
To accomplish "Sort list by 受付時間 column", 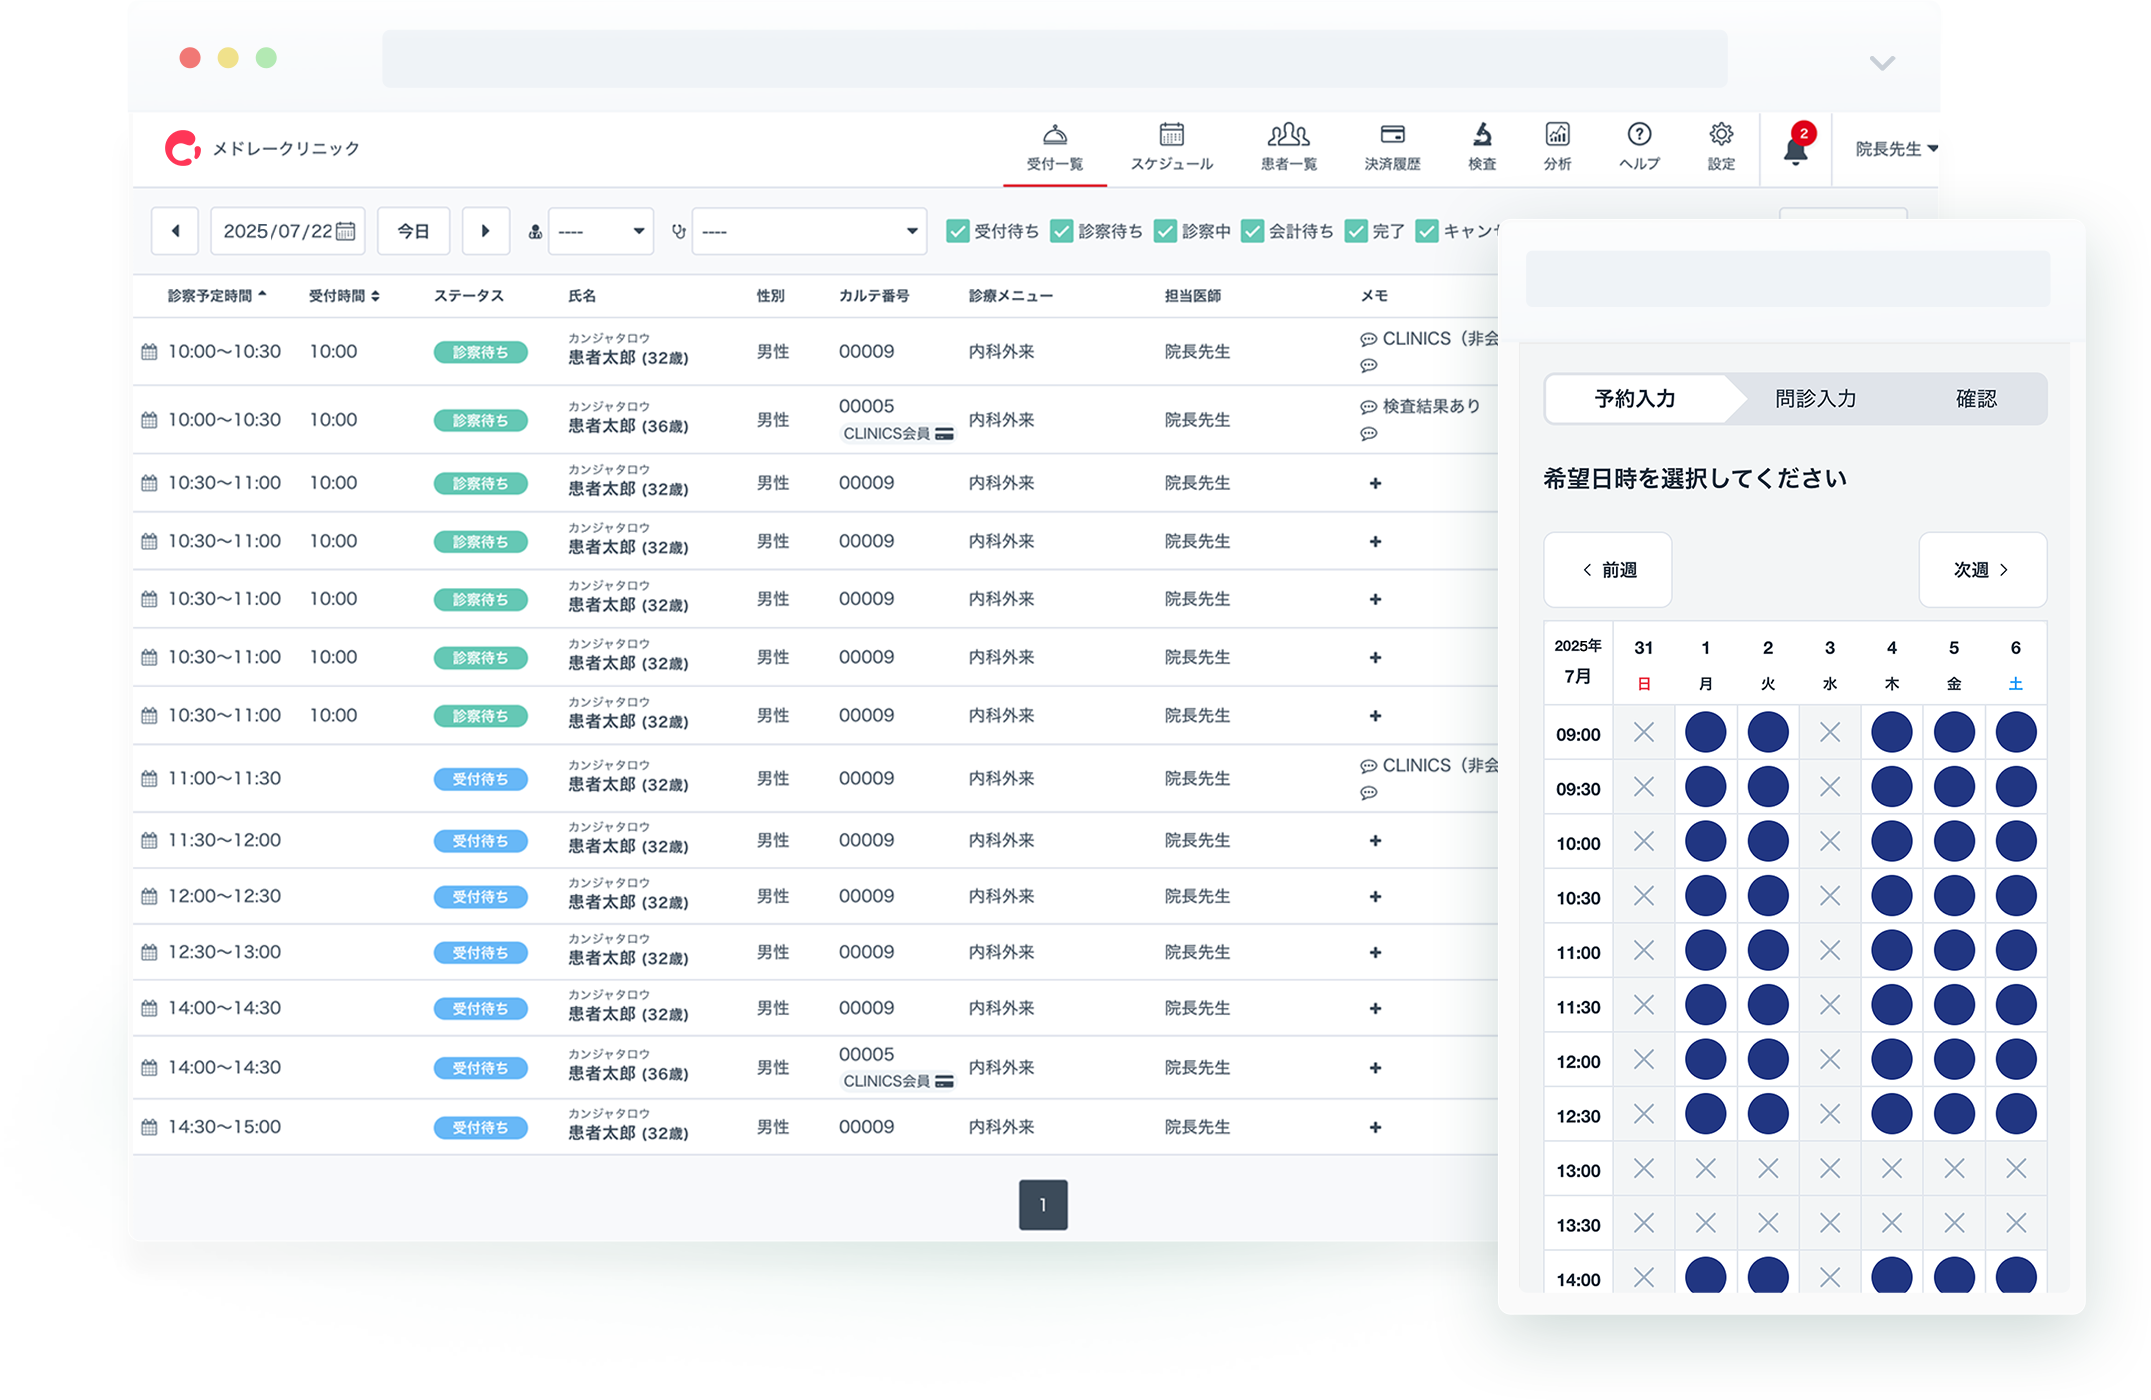I will 342,295.
